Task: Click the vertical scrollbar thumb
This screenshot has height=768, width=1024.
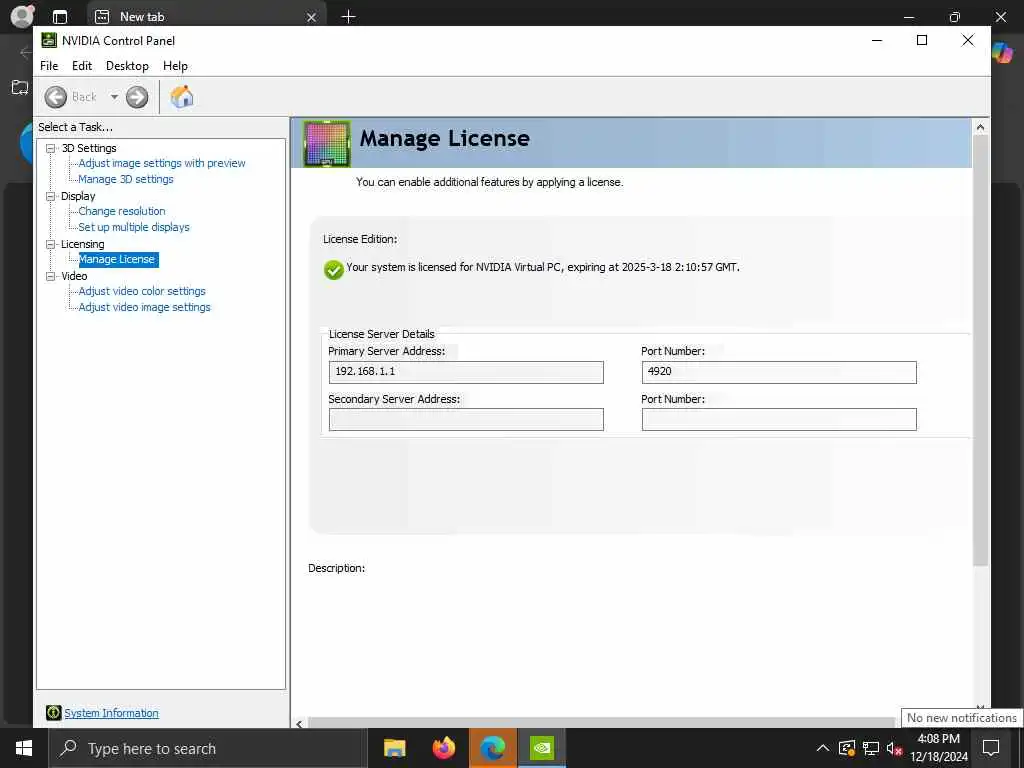Action: pos(980,350)
